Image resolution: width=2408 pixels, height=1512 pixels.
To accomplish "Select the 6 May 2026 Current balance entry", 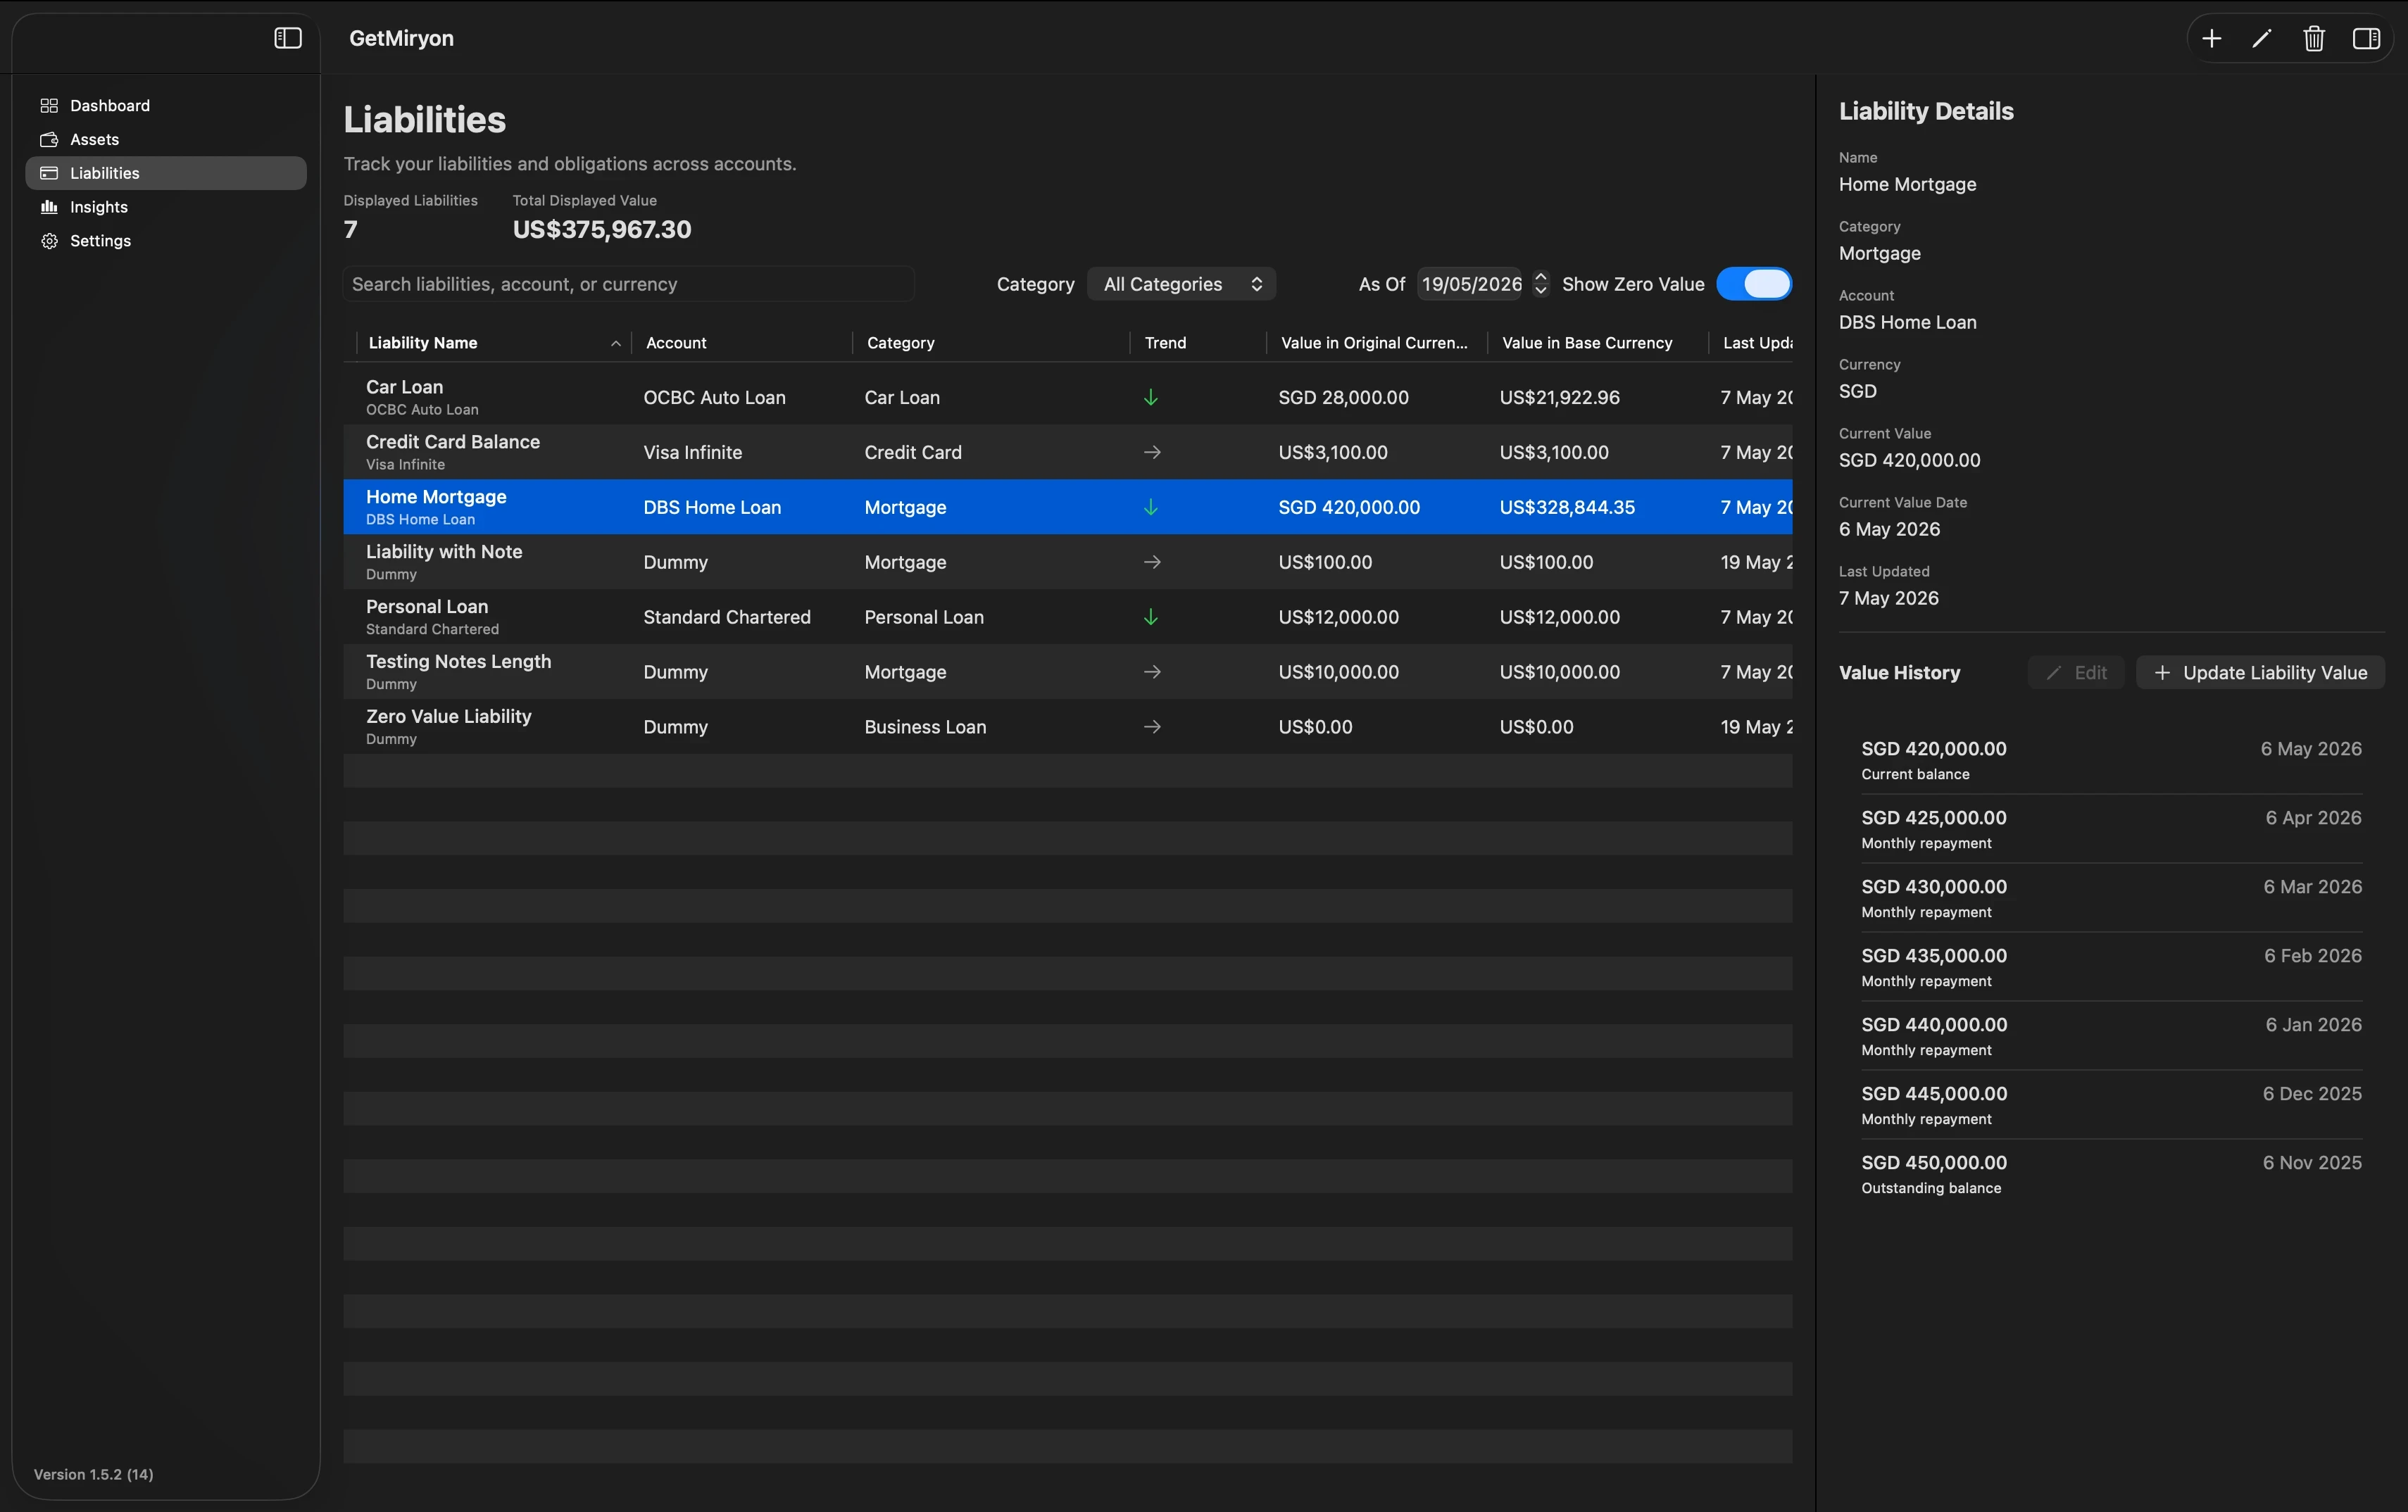I will click(x=2111, y=760).
